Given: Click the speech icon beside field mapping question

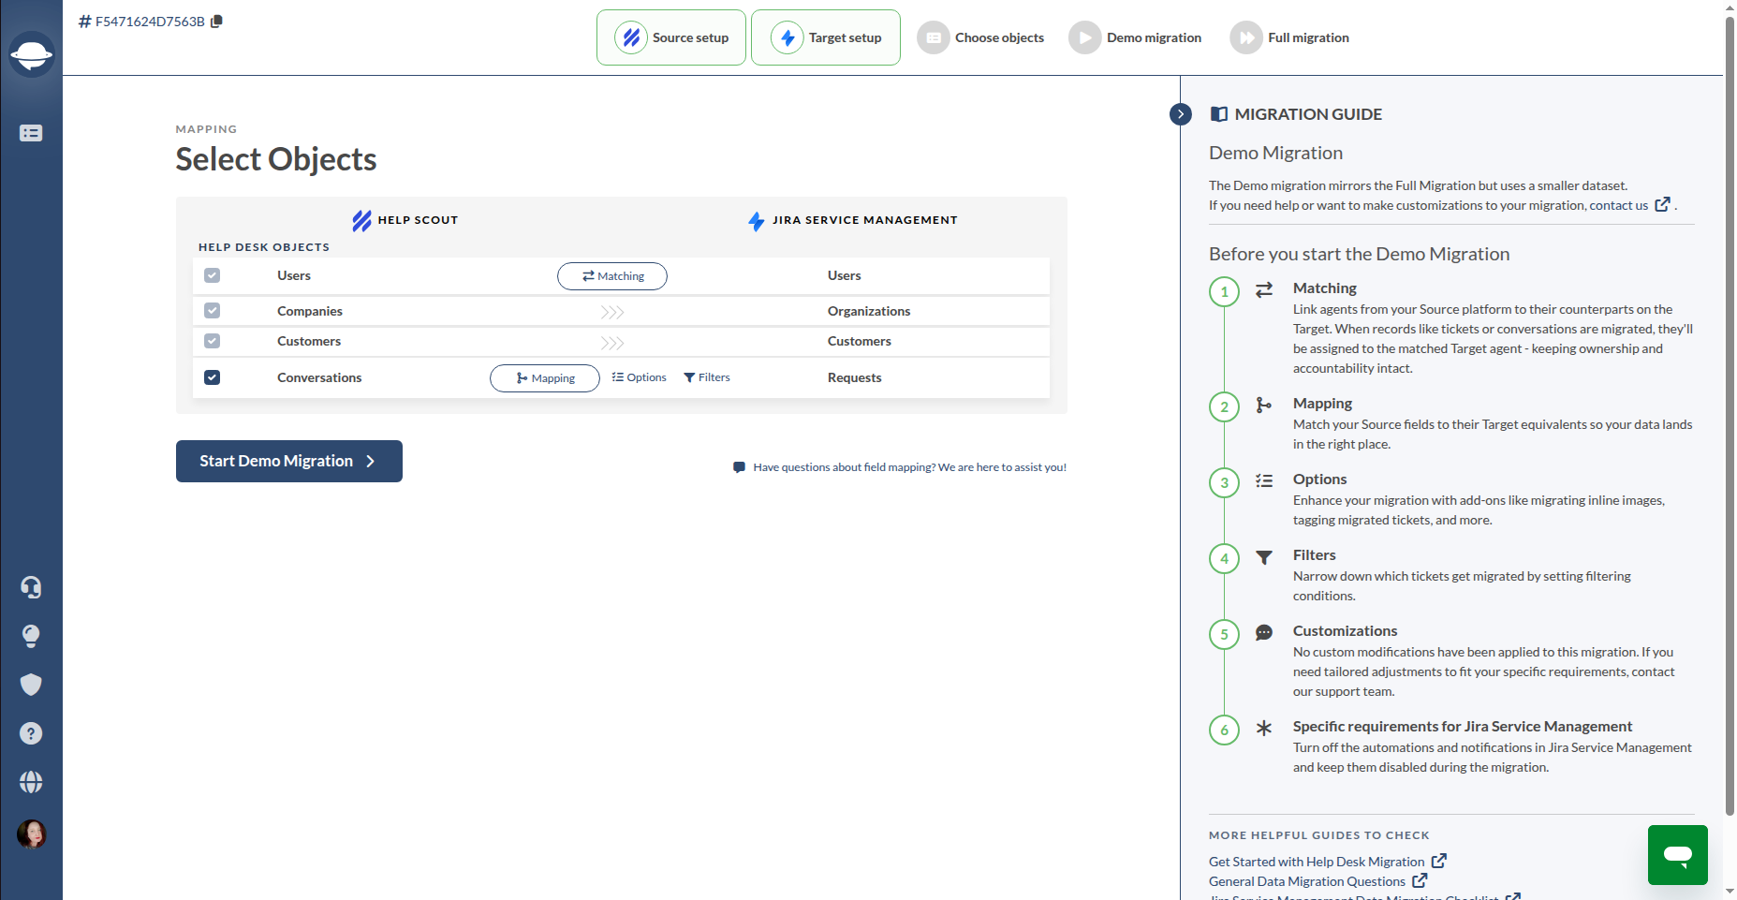Looking at the screenshot, I should [x=739, y=467].
